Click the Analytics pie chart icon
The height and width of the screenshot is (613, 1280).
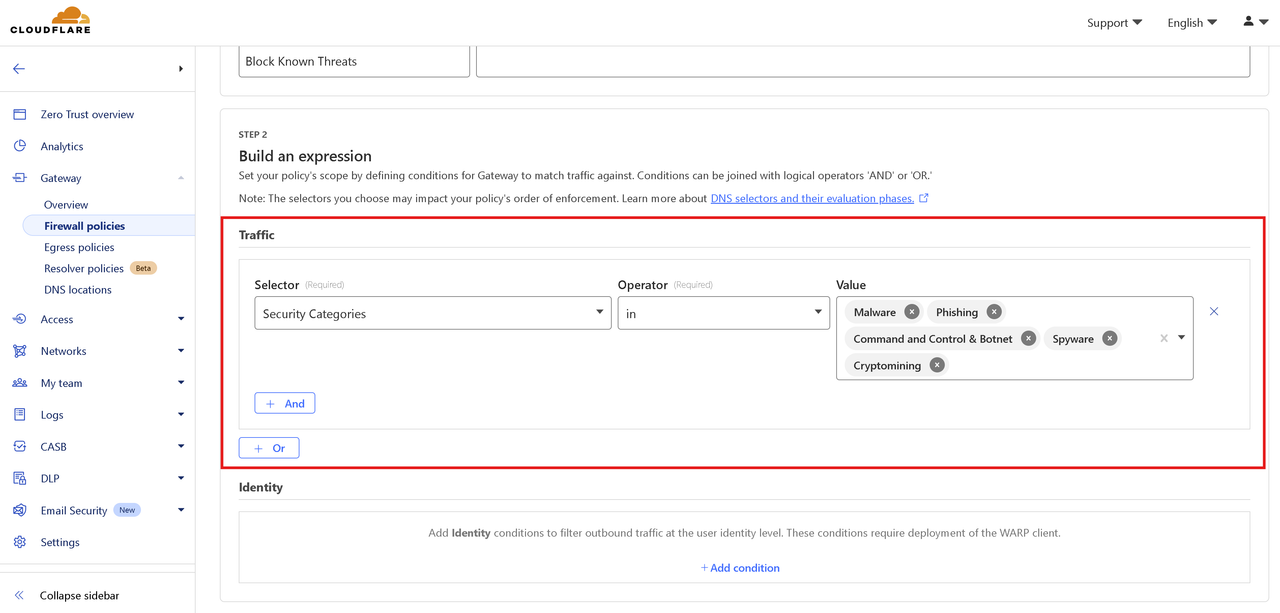click(x=19, y=146)
